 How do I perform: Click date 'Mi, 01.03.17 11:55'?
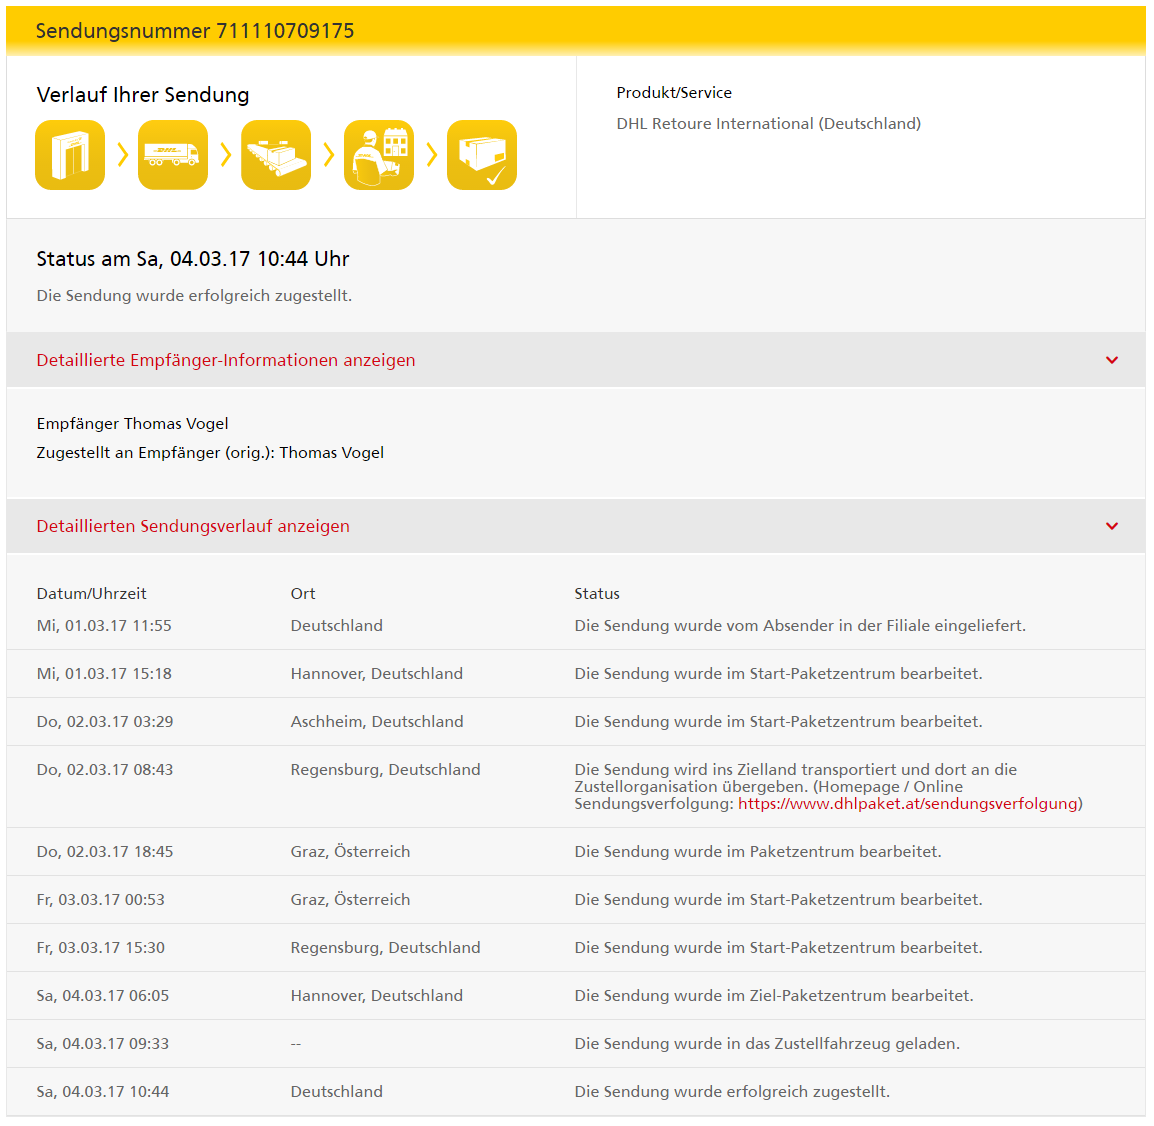tap(104, 626)
